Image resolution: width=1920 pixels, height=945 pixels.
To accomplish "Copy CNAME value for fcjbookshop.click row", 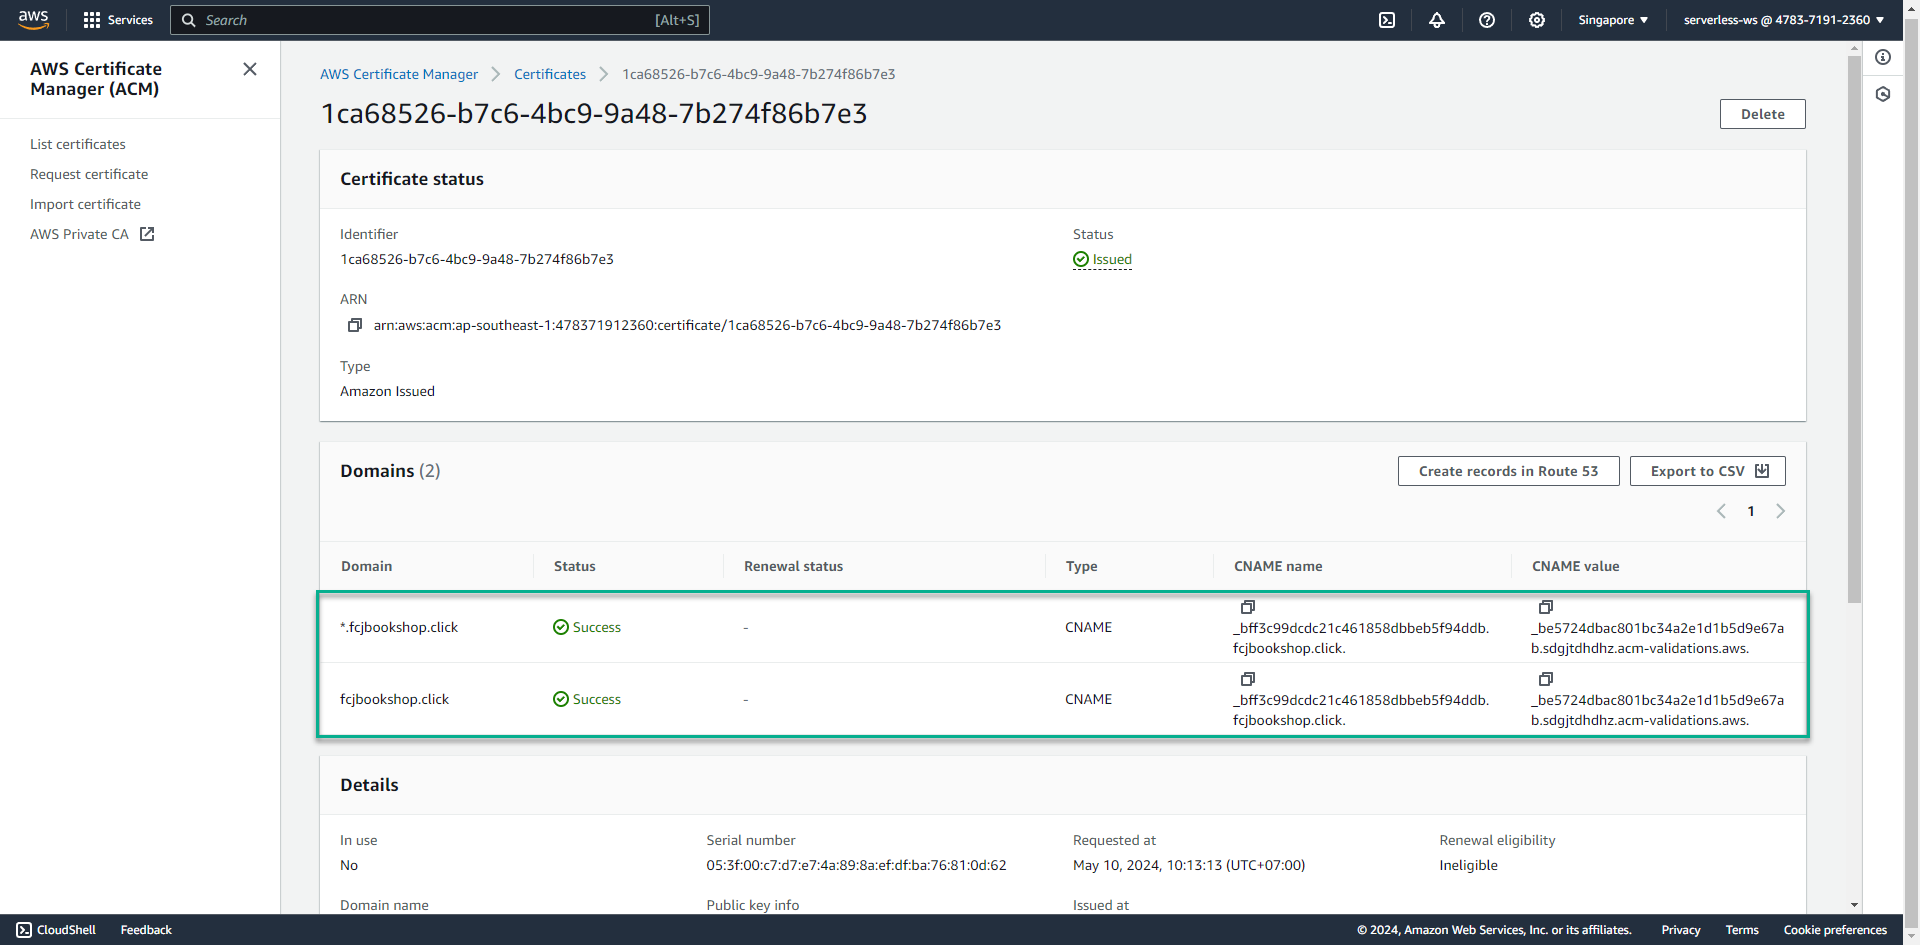I will coord(1545,679).
